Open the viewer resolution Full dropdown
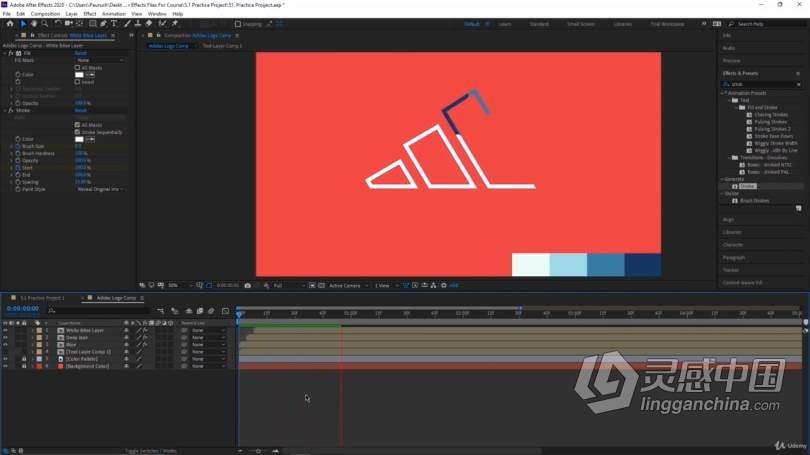 click(x=287, y=286)
